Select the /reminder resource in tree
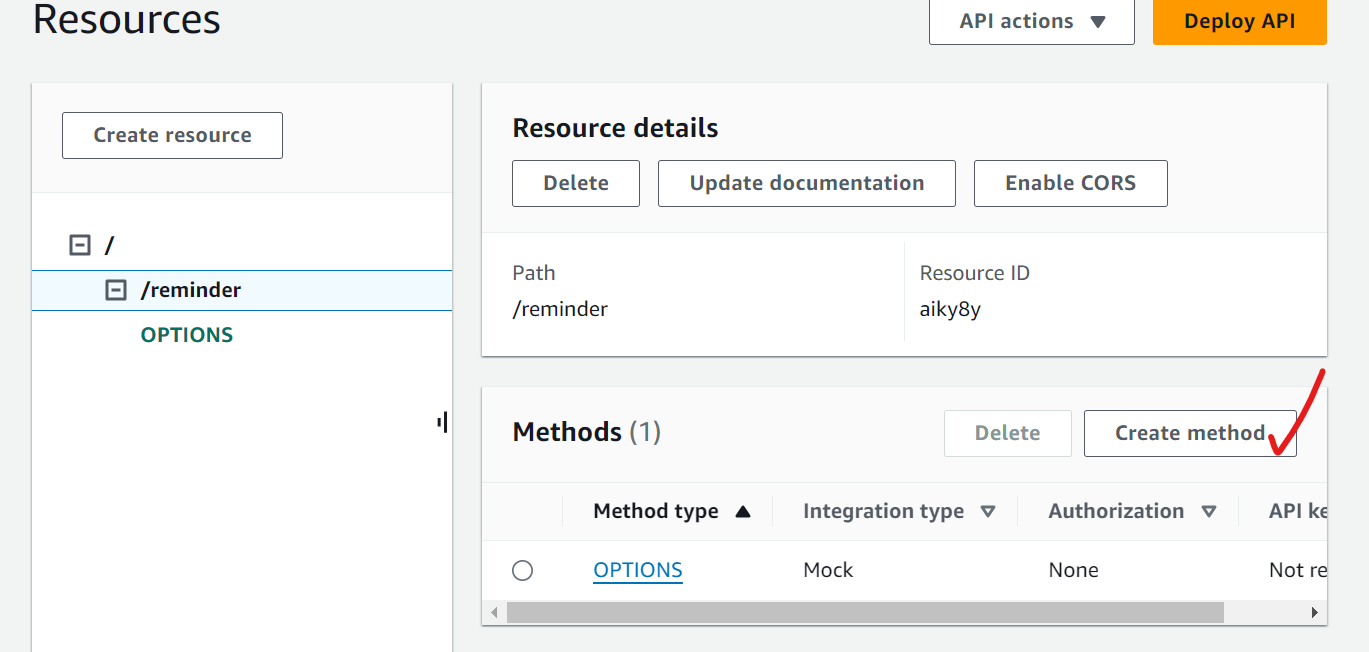The image size is (1369, 652). tap(191, 290)
